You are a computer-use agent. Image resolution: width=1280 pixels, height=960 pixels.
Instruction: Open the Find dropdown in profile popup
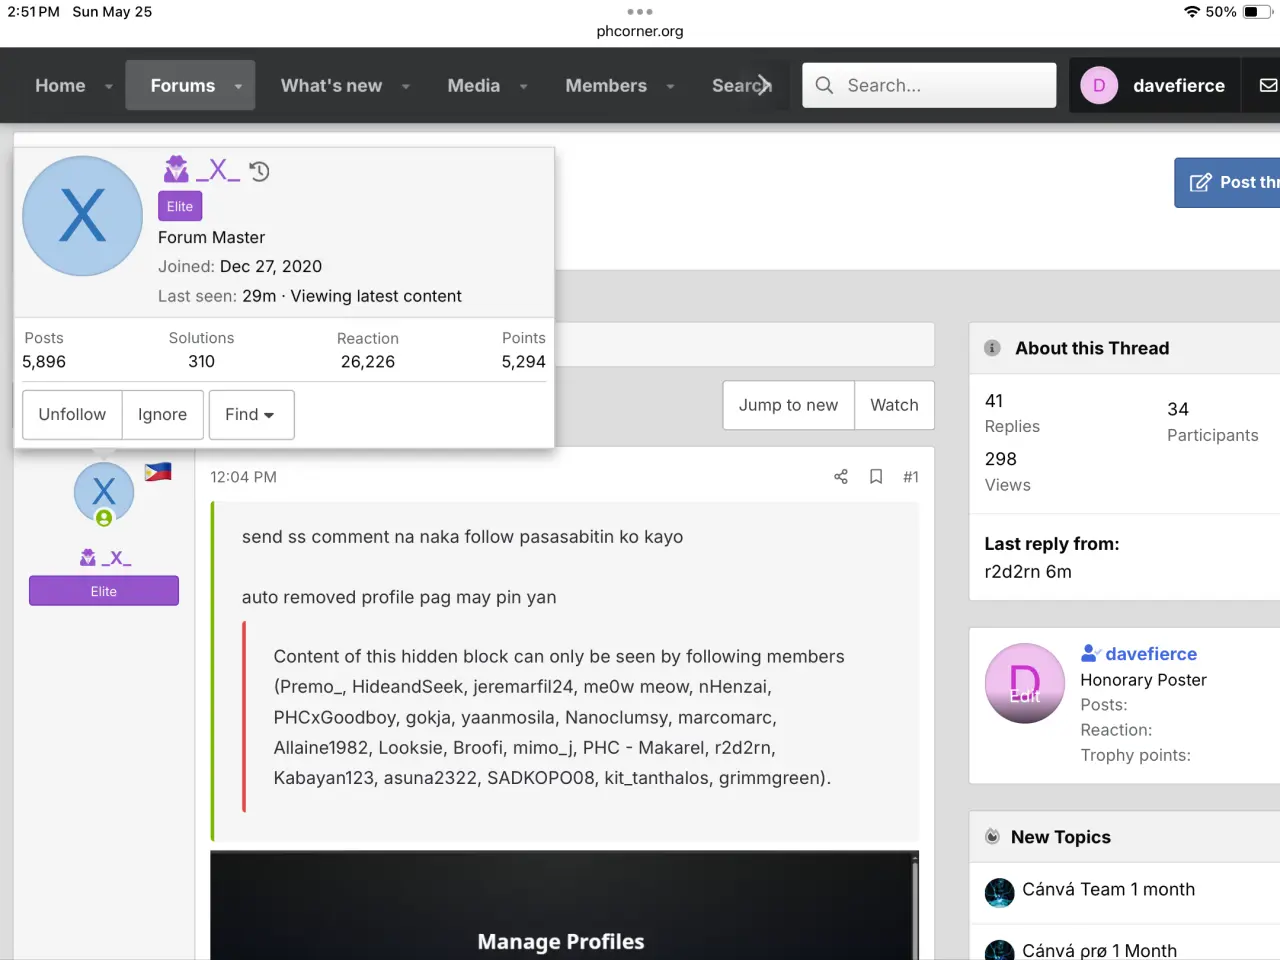(251, 414)
